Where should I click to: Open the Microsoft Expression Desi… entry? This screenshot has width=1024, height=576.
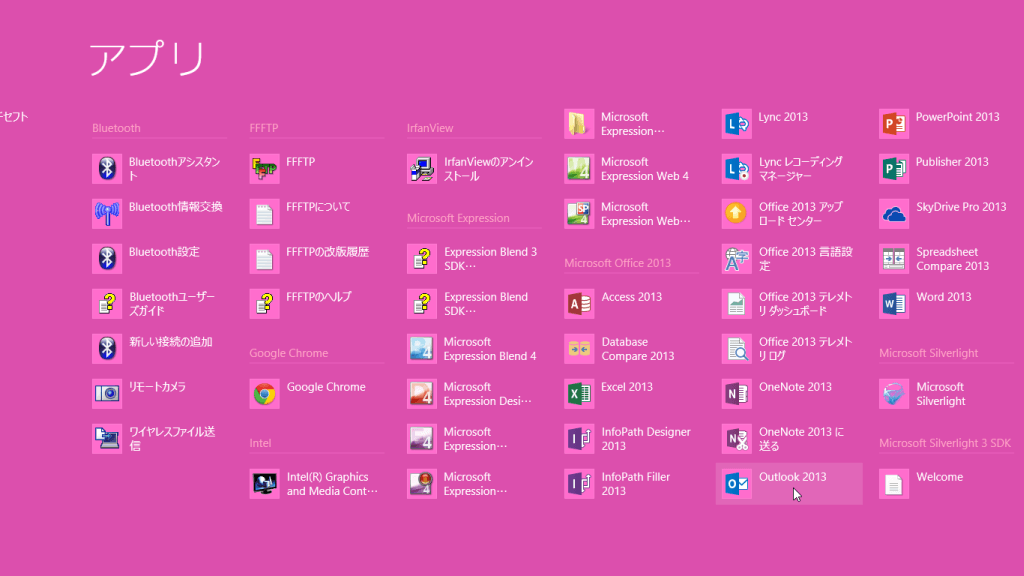tap(470, 394)
